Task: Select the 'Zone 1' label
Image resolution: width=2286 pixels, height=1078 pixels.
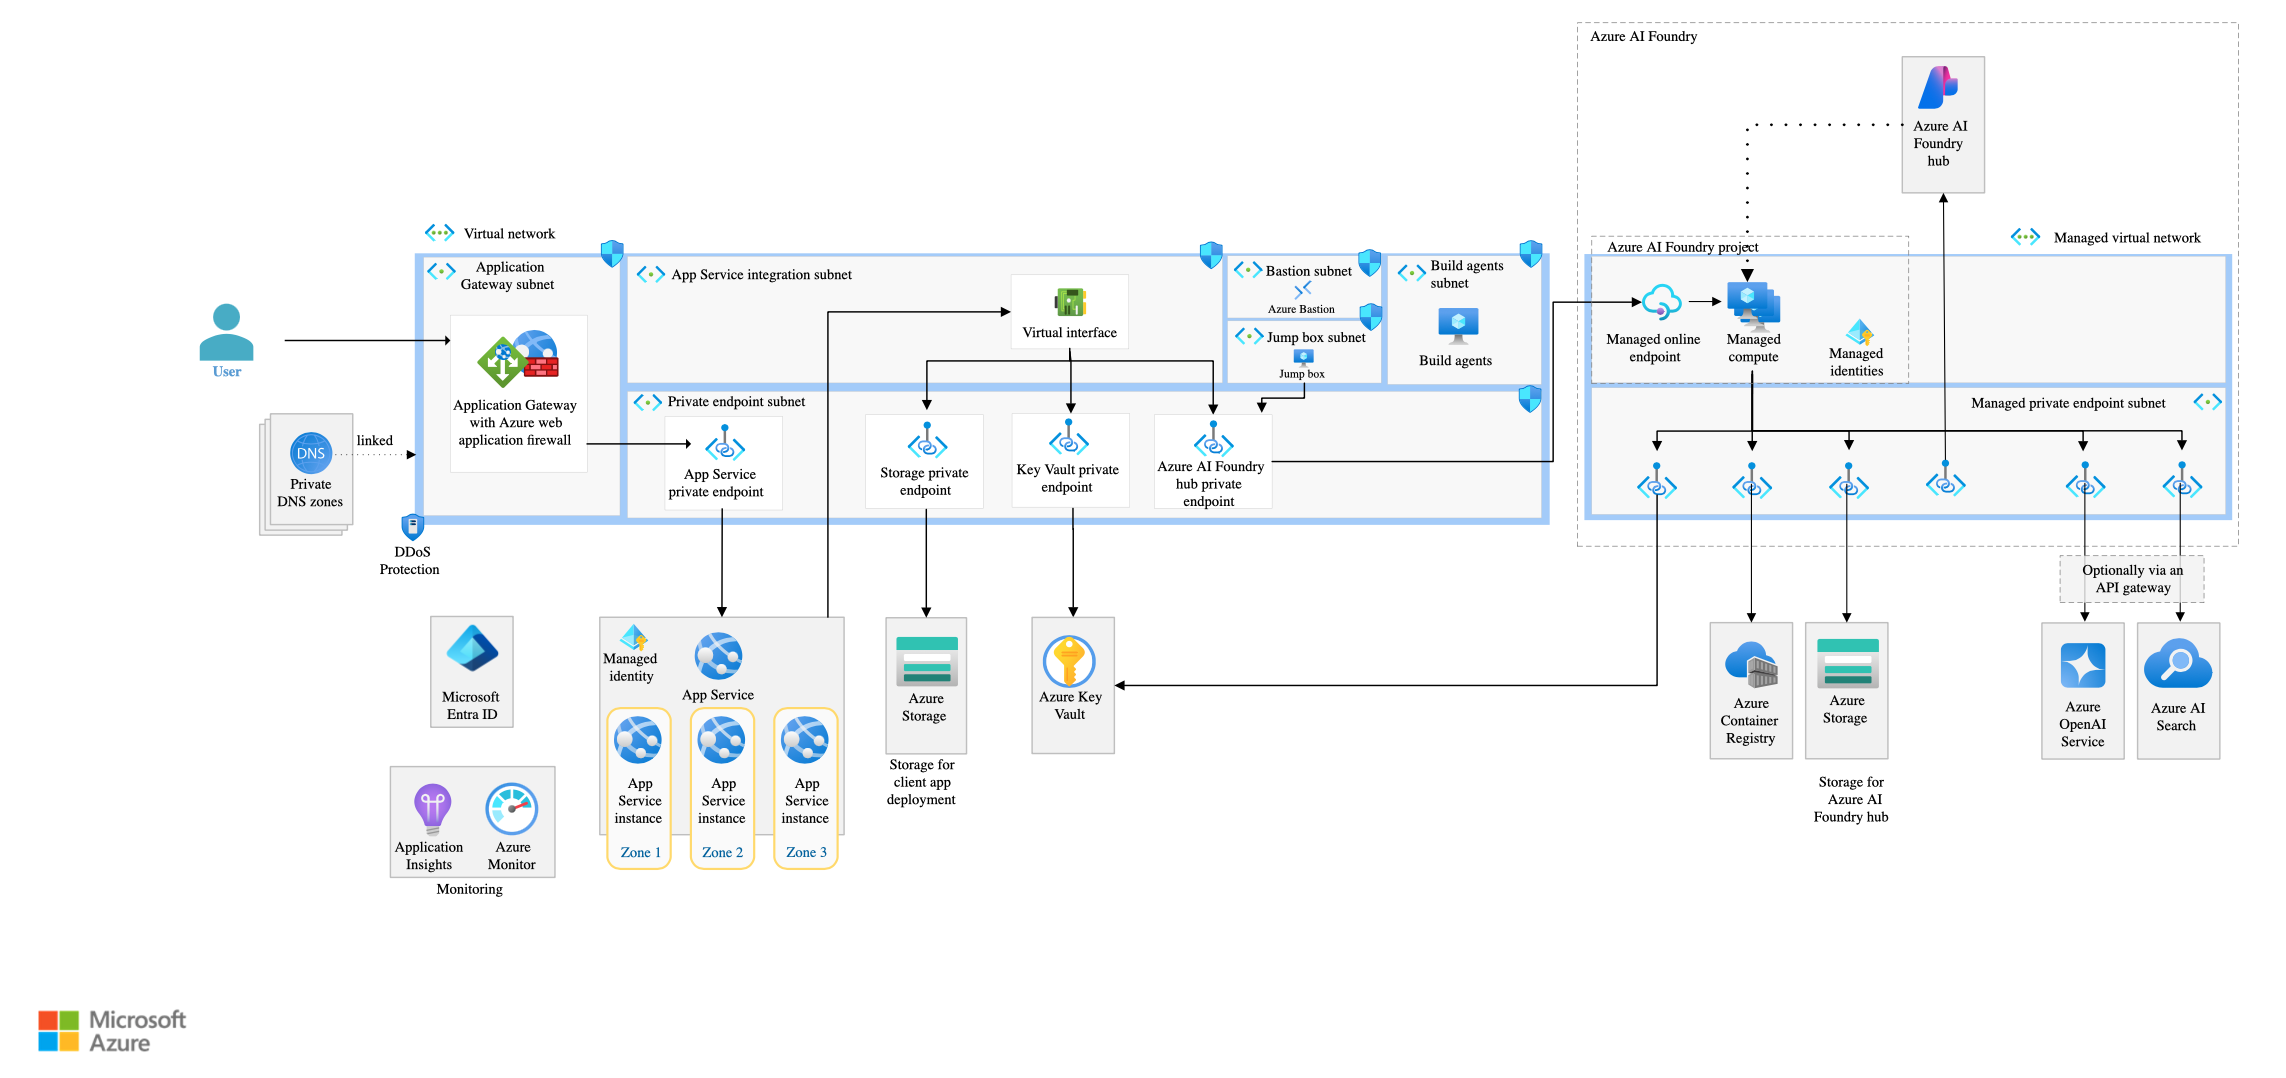Action: point(640,853)
